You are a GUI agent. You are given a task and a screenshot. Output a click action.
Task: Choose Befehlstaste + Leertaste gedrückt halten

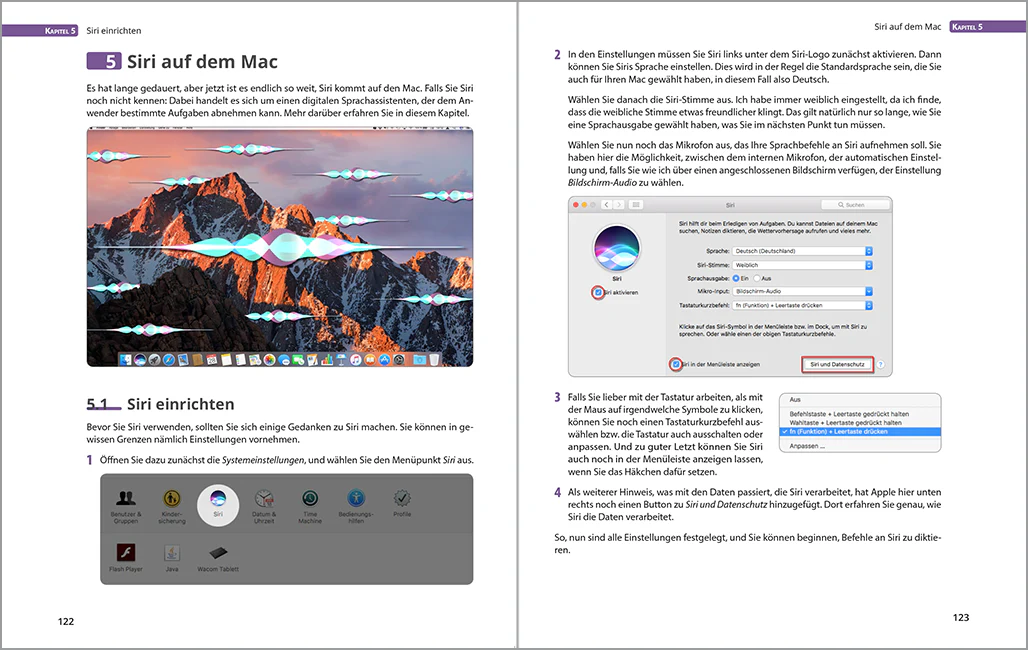click(860, 414)
